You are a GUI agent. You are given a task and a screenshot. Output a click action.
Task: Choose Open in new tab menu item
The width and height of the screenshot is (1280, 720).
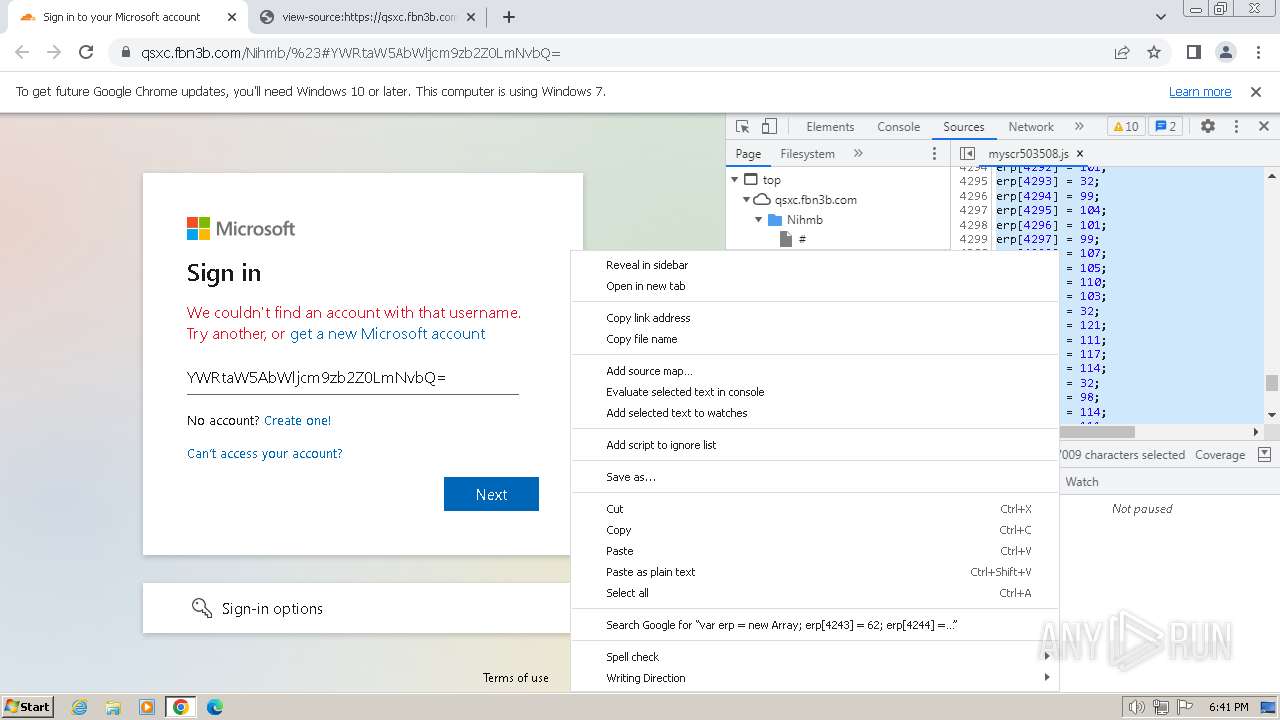click(x=815, y=286)
